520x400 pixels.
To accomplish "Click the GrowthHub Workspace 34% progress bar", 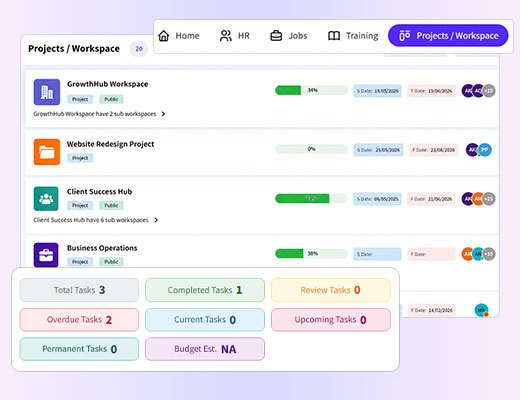I will tap(311, 90).
